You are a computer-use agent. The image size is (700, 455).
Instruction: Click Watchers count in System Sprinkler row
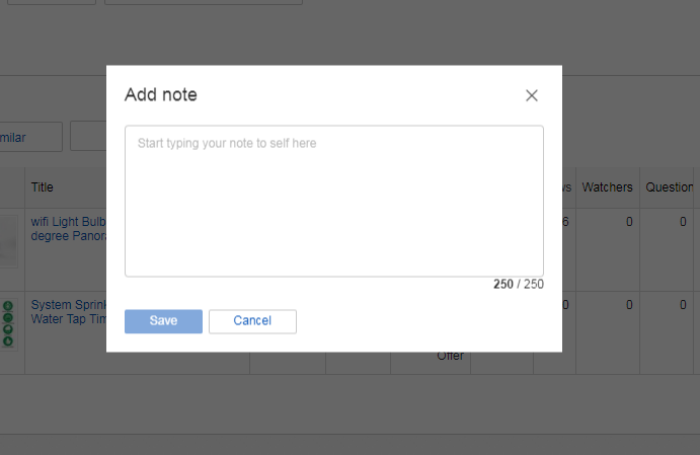pos(629,305)
